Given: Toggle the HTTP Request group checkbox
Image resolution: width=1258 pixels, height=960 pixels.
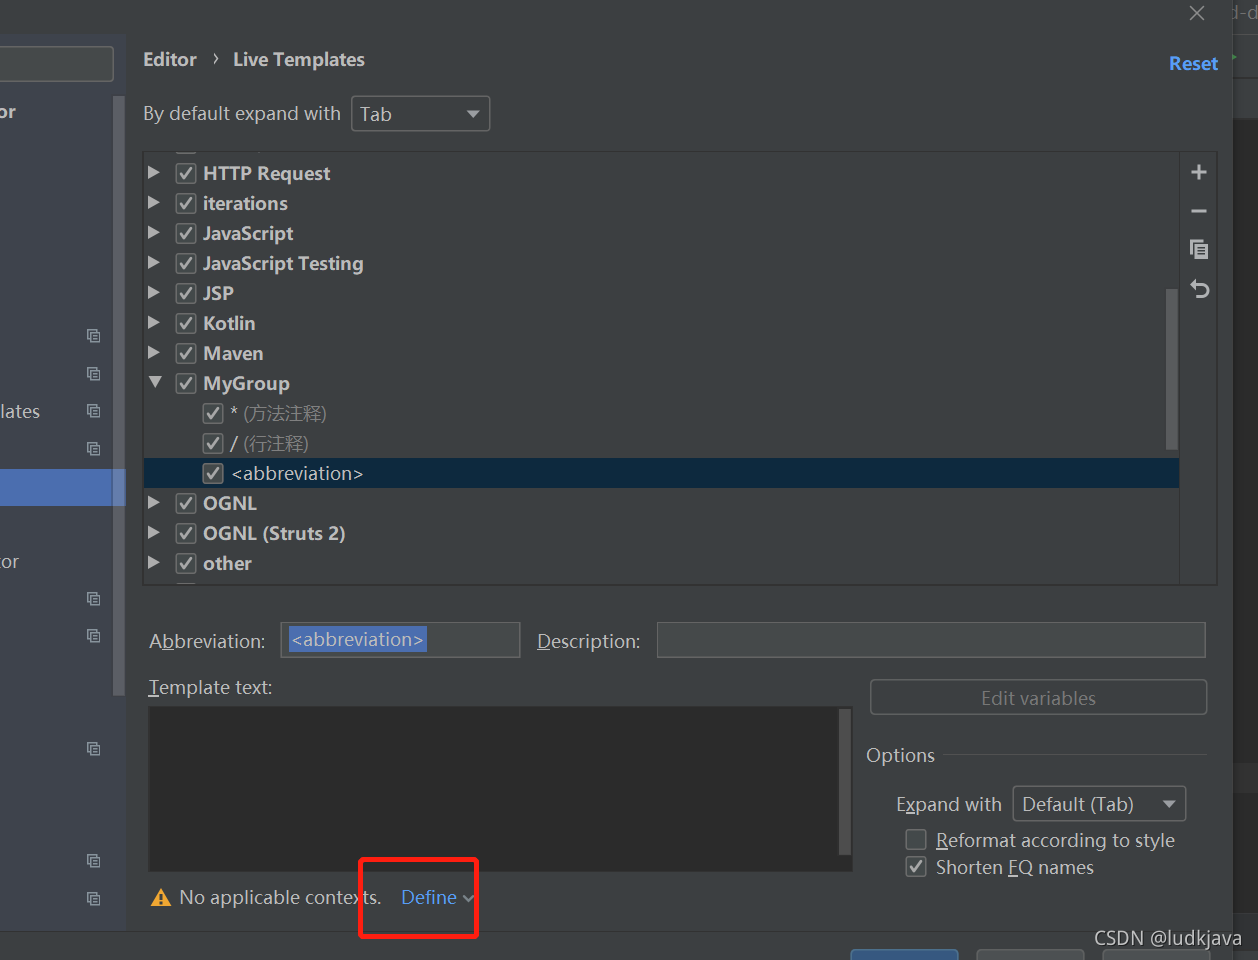Looking at the screenshot, I should (x=186, y=173).
